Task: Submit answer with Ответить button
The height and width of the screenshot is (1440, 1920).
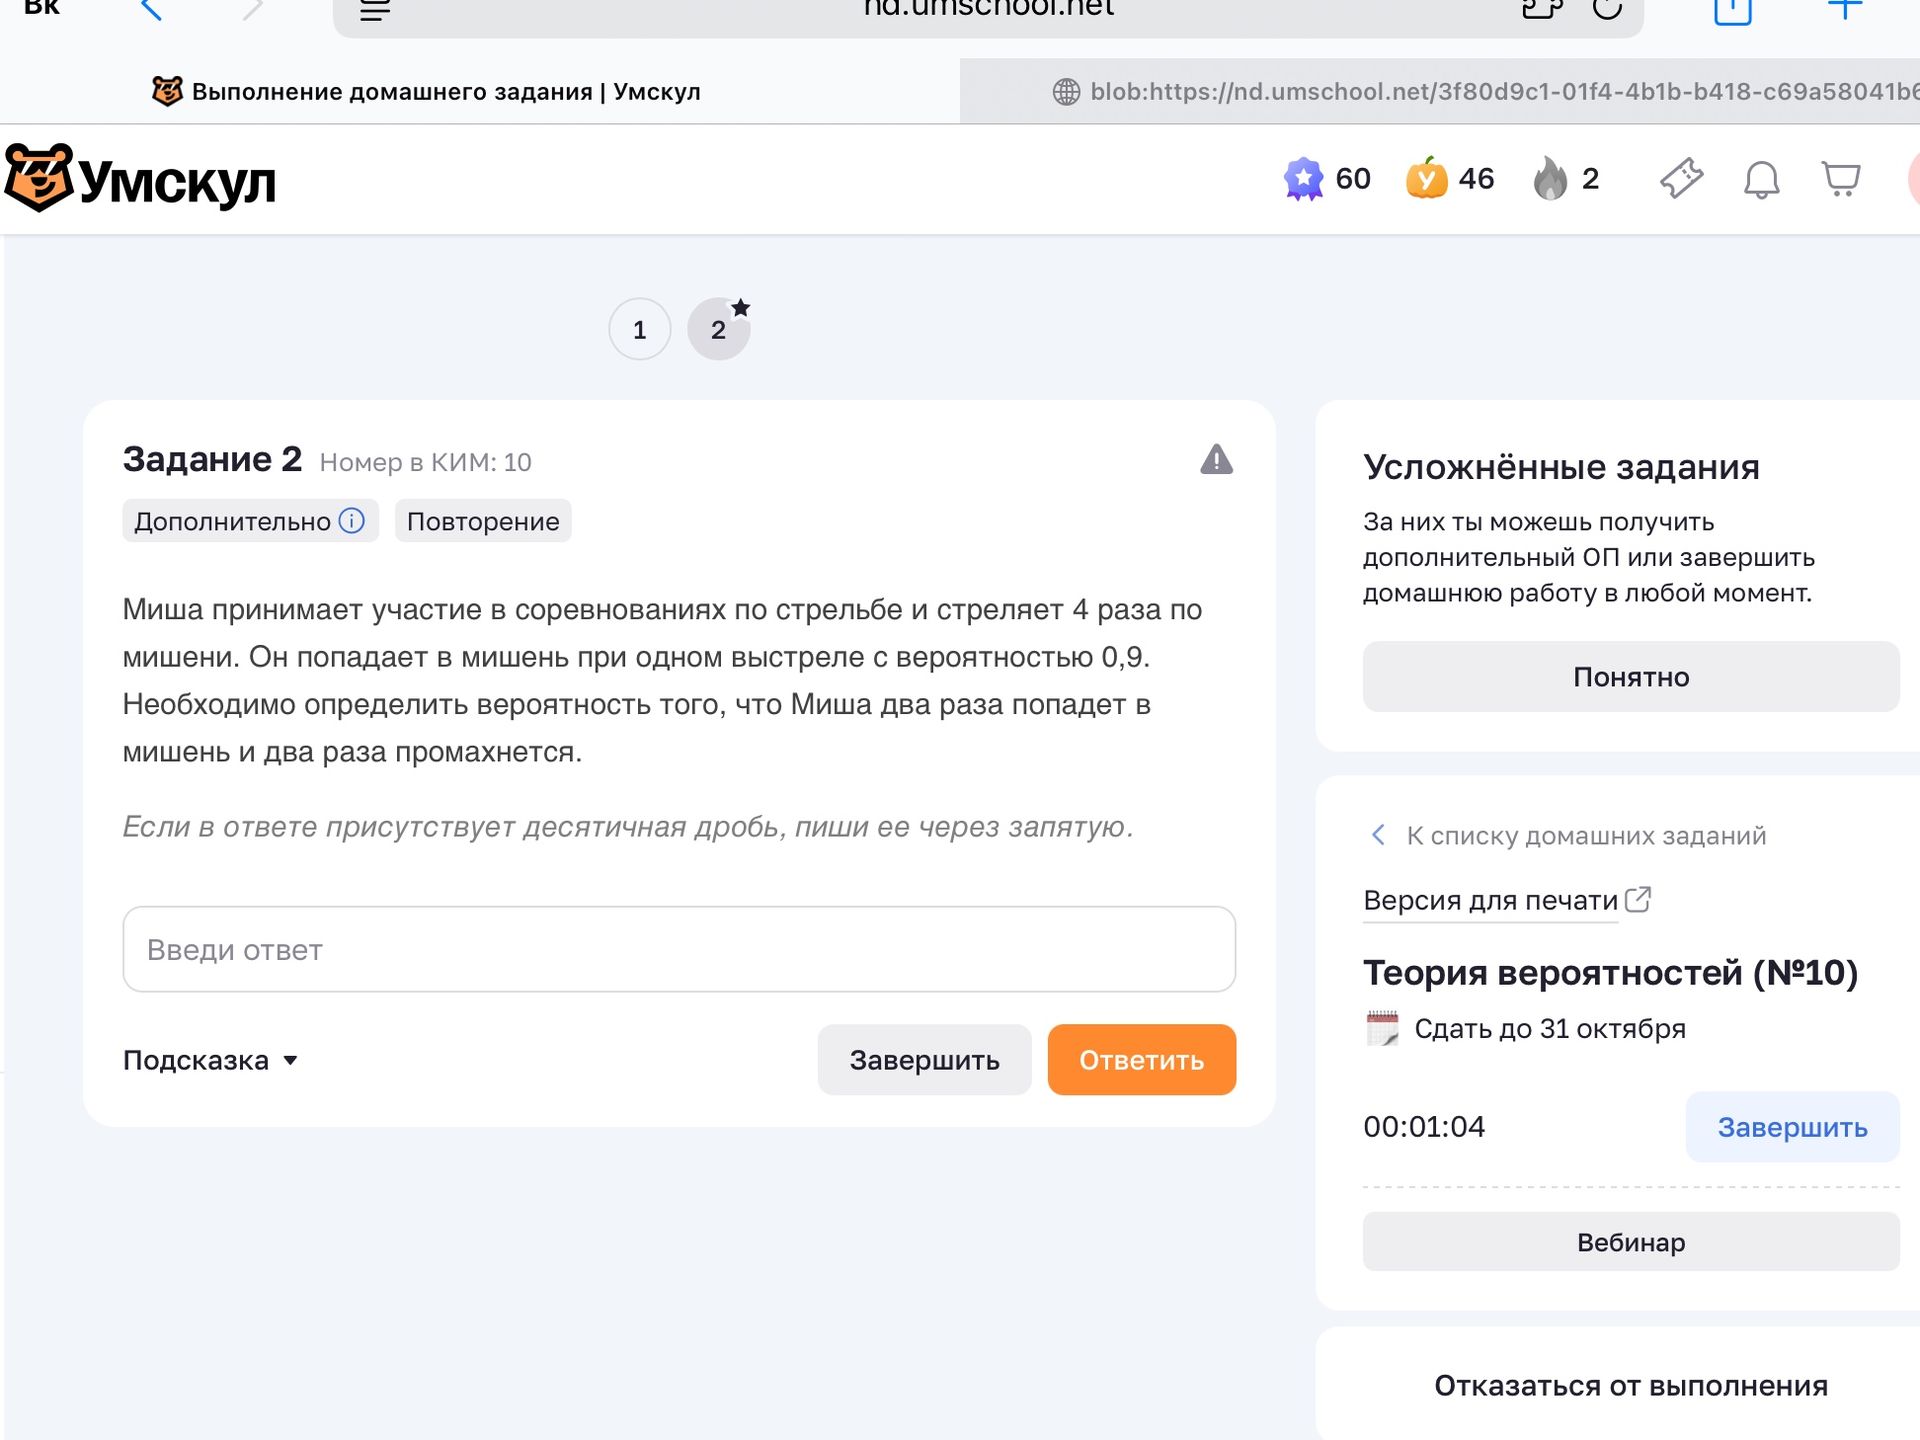Action: coord(1142,1060)
